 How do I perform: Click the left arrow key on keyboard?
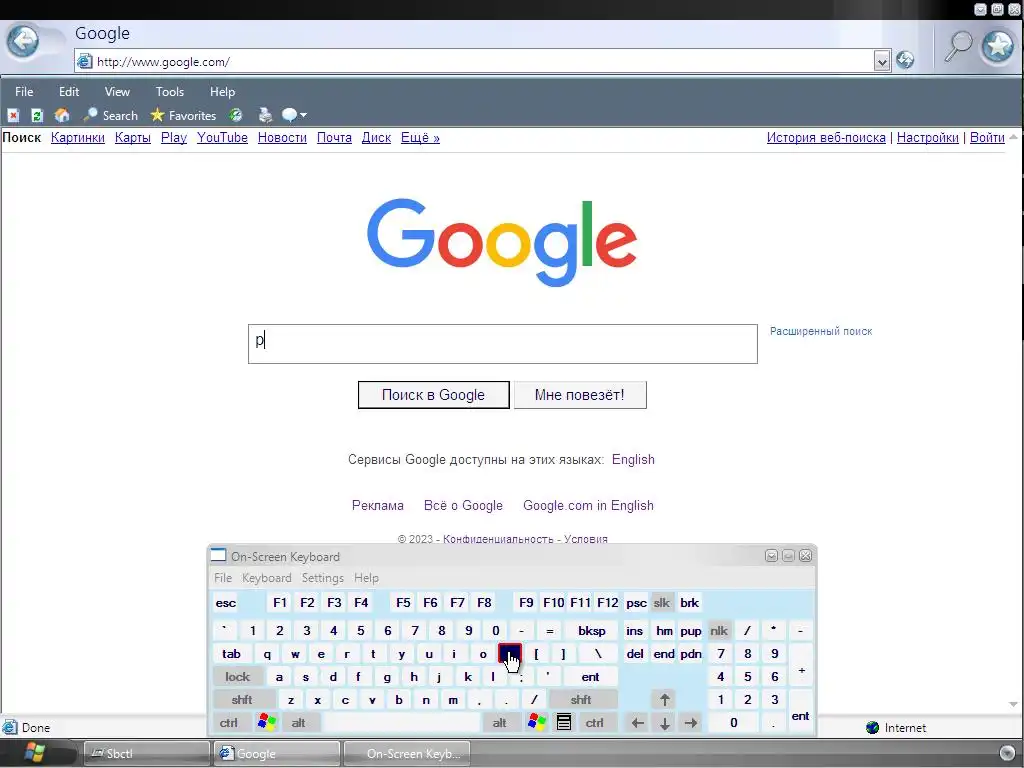pyautogui.click(x=638, y=723)
